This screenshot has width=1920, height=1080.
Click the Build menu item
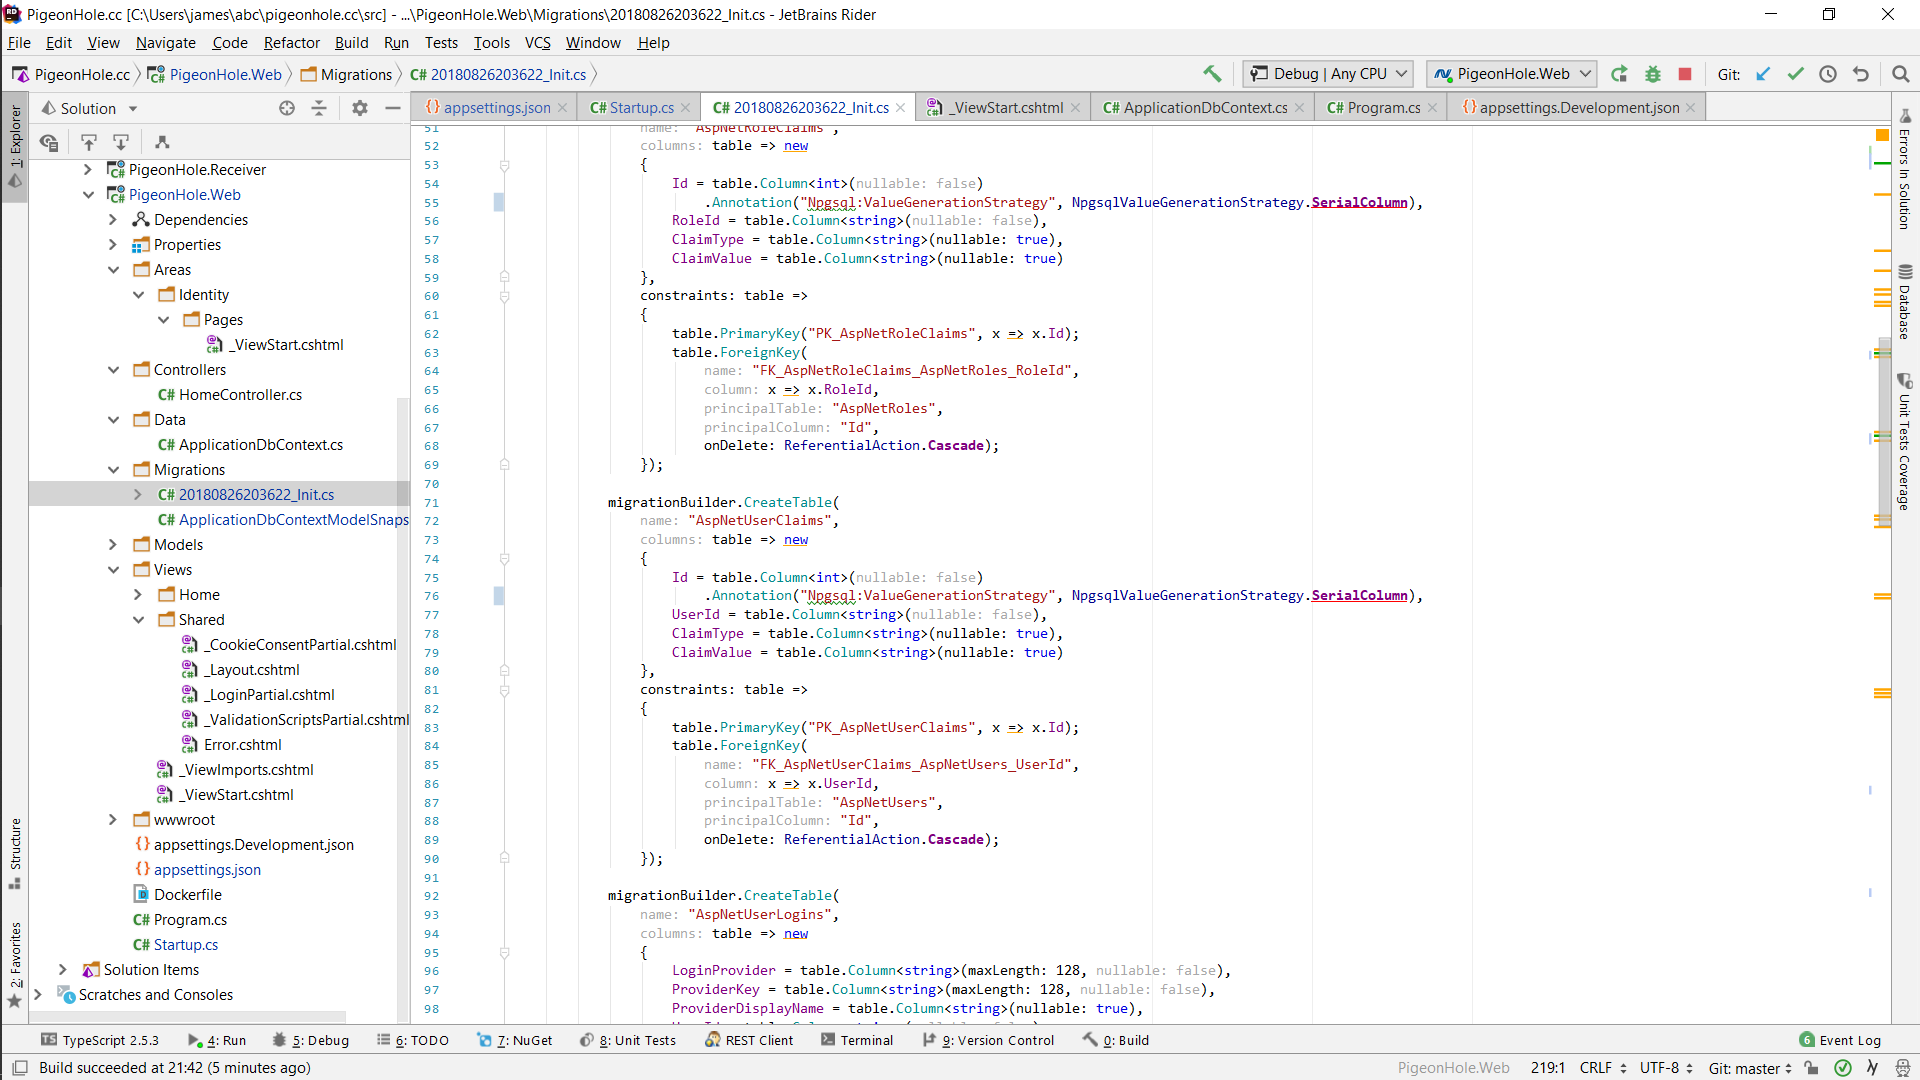pos(351,42)
